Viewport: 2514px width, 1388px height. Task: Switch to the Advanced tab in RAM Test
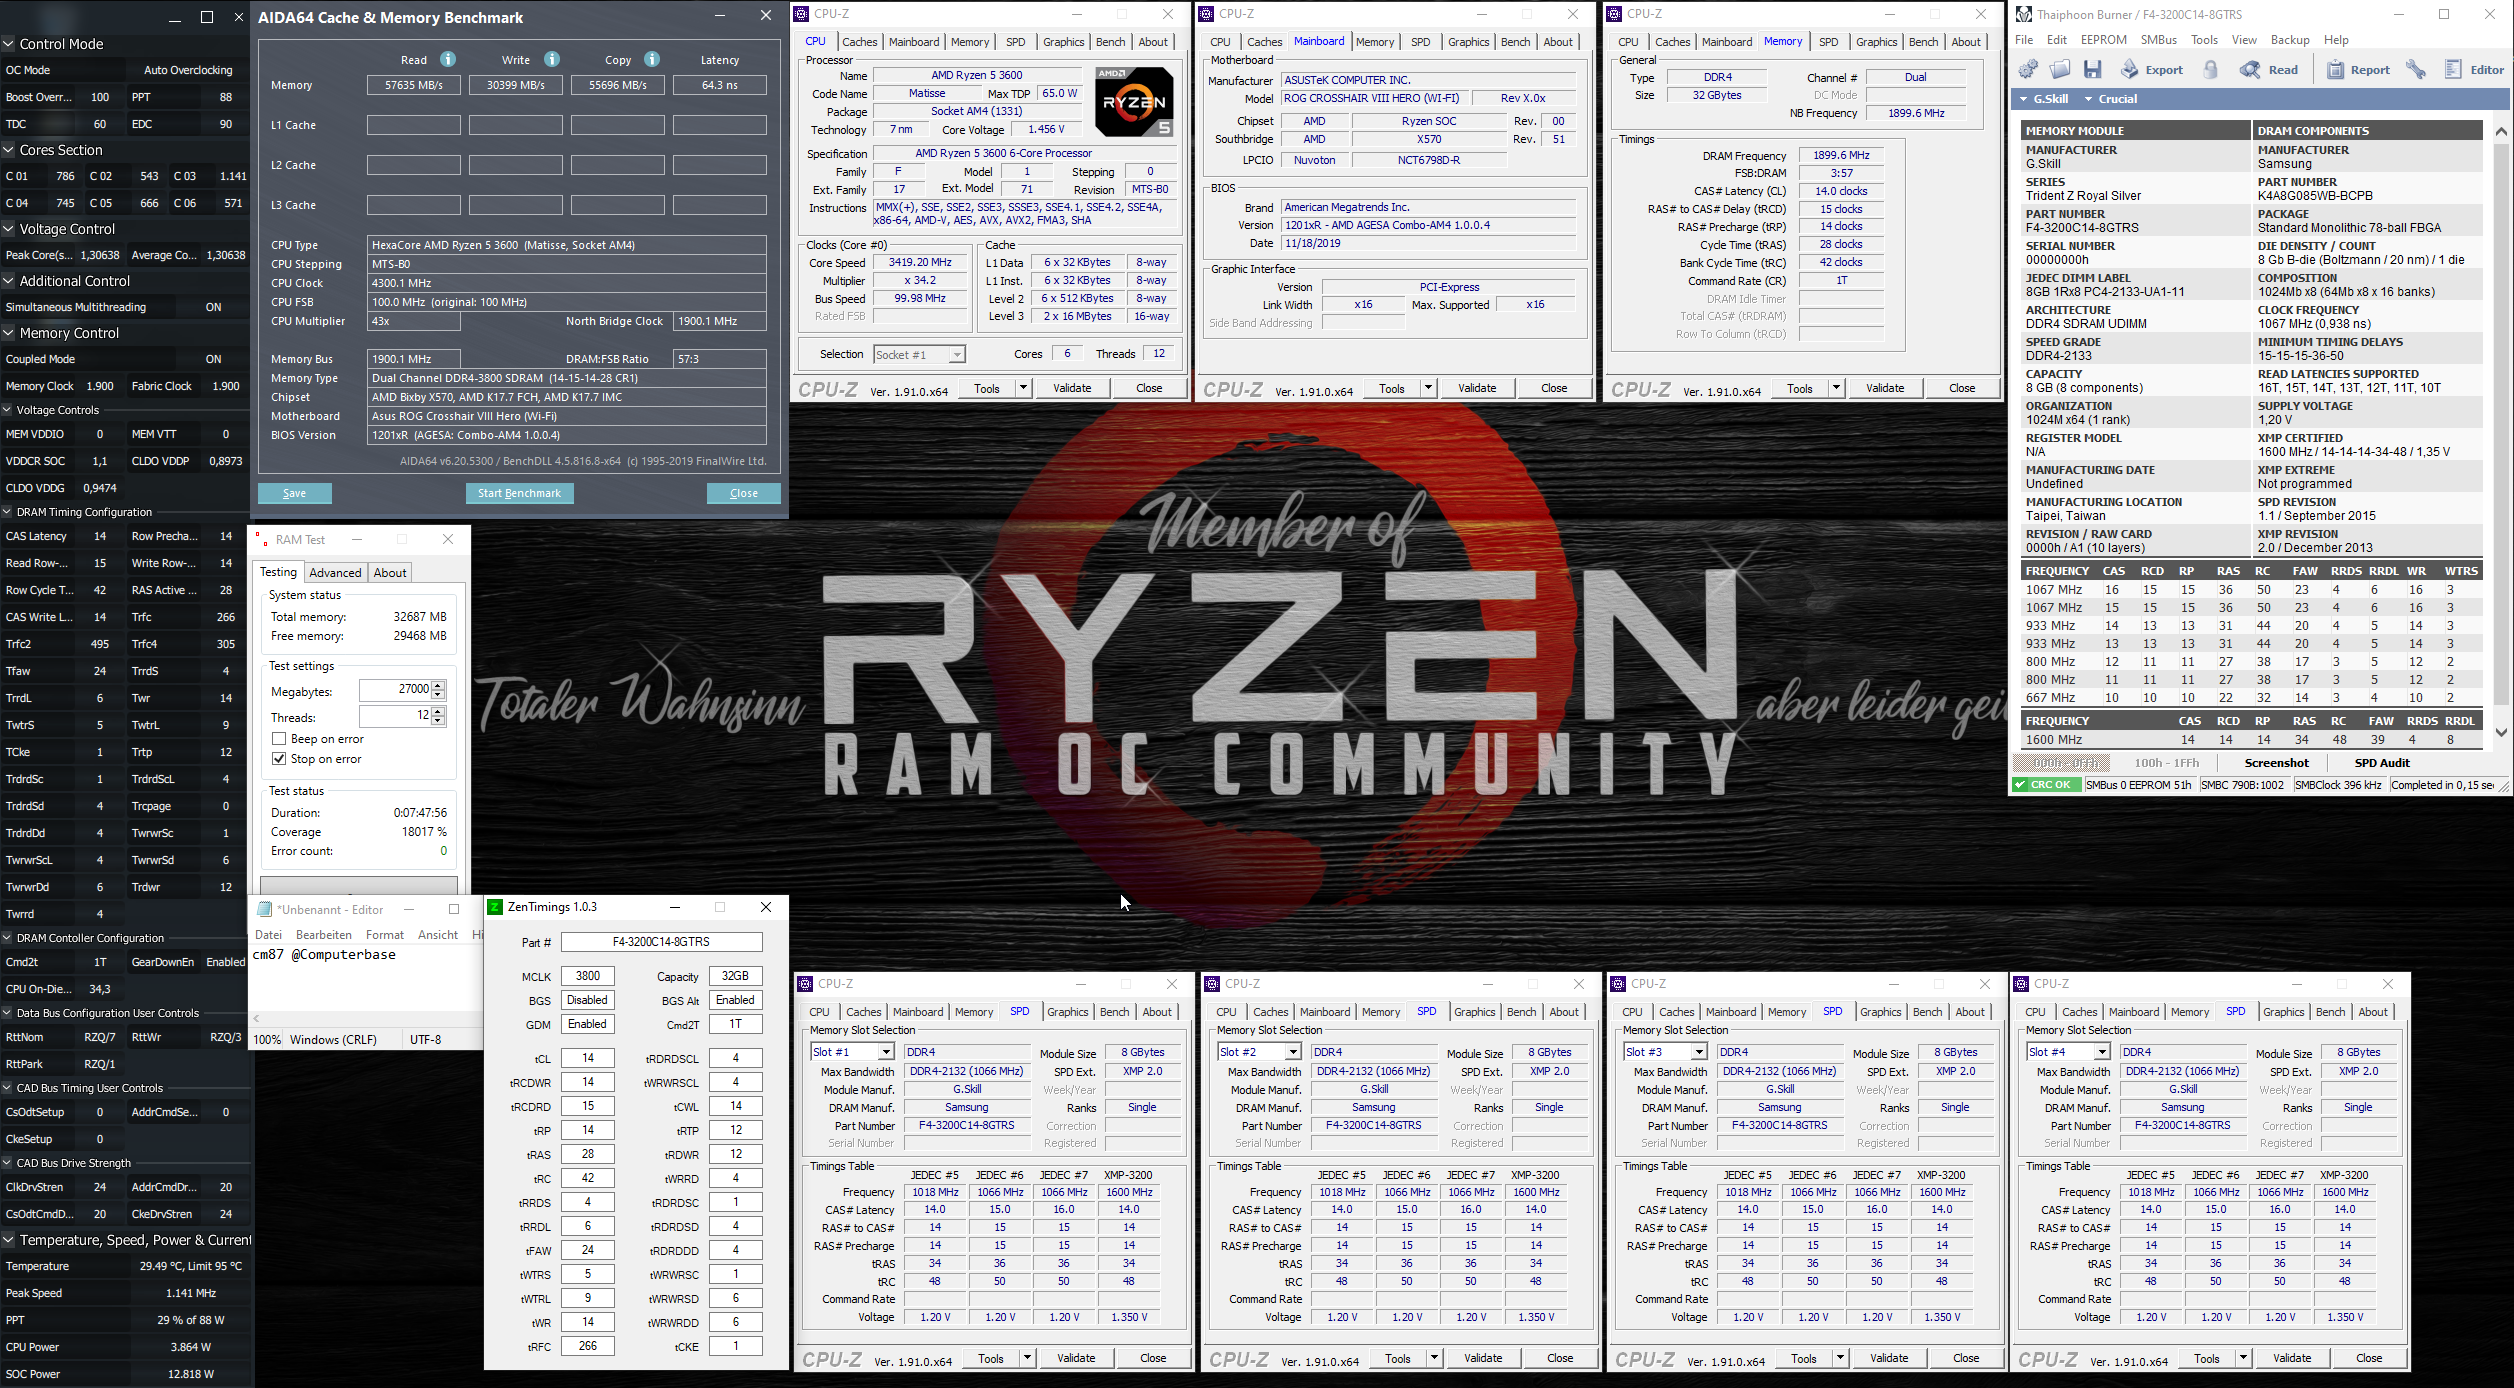coord(335,573)
